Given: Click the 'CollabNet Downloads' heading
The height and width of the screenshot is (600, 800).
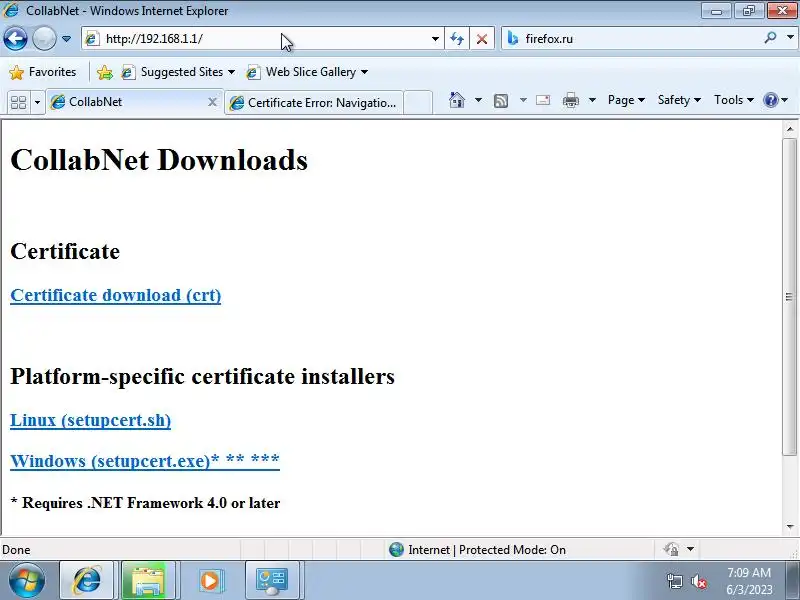Looking at the screenshot, I should (x=159, y=160).
